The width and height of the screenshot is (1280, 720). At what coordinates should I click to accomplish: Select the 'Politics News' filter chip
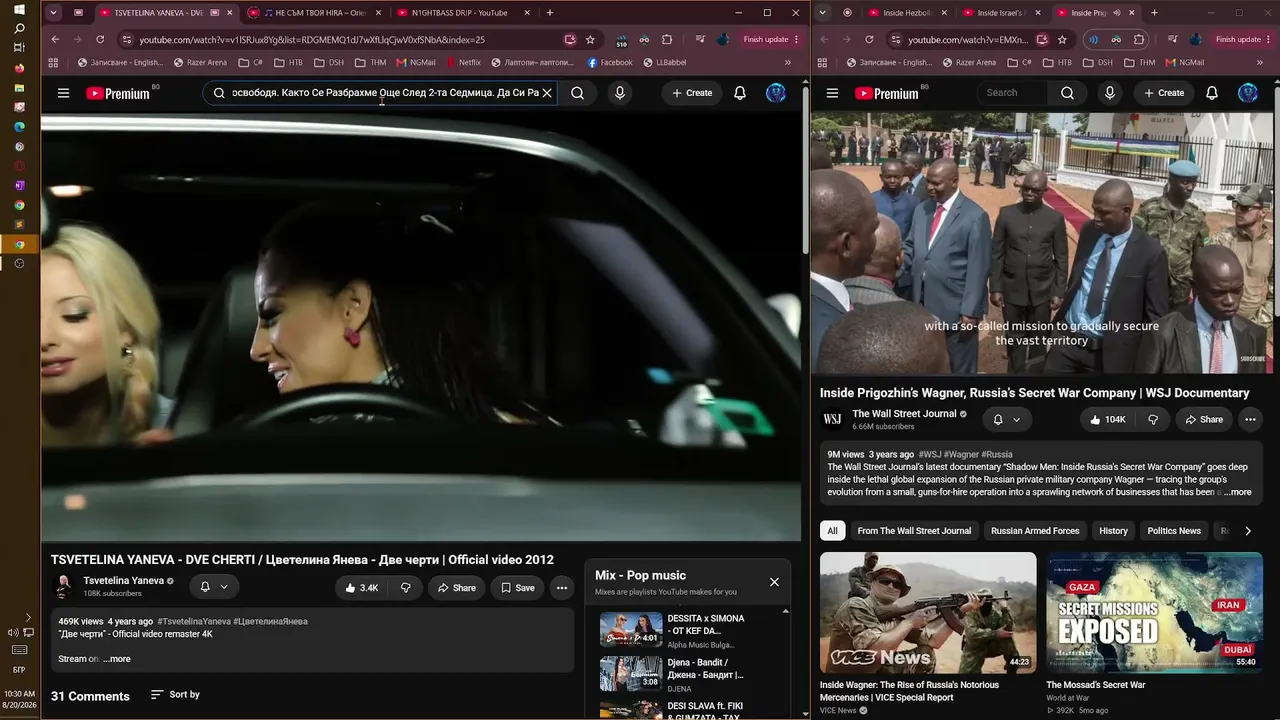1174,531
